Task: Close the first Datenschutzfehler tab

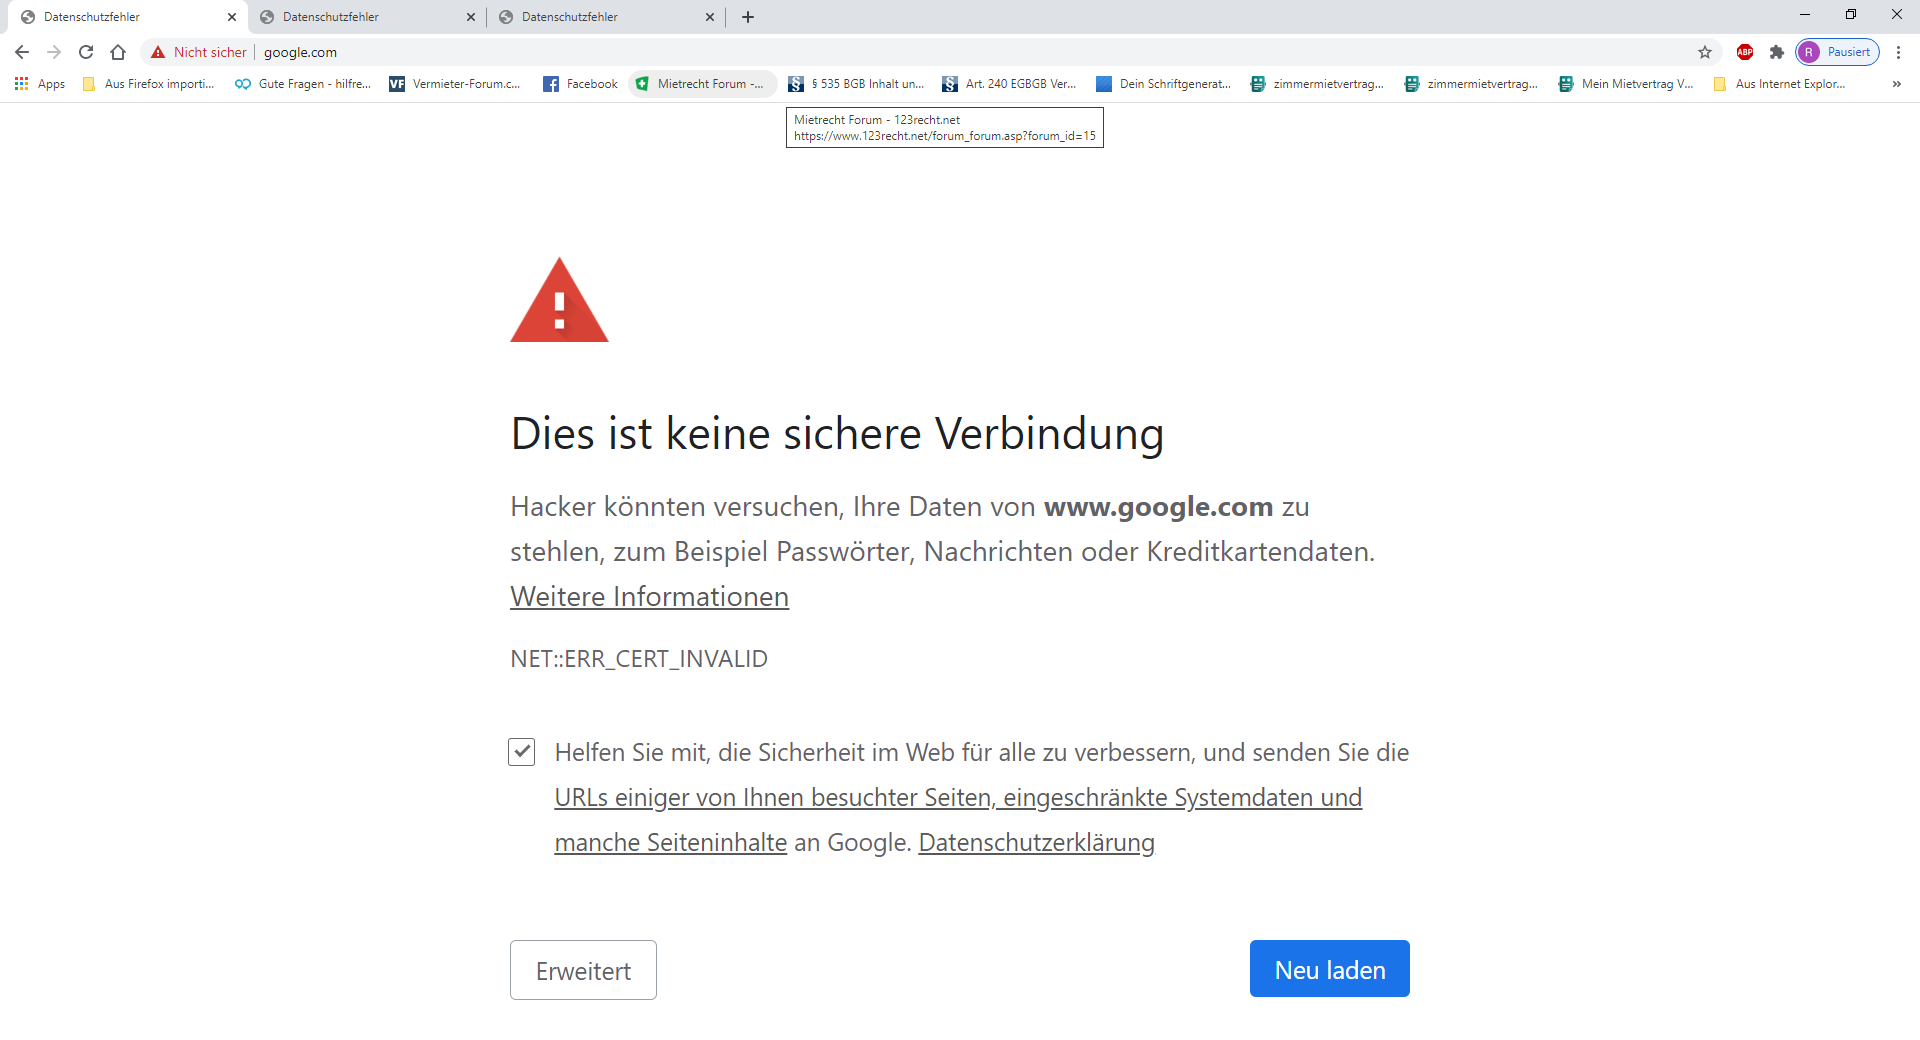Action: tap(232, 17)
